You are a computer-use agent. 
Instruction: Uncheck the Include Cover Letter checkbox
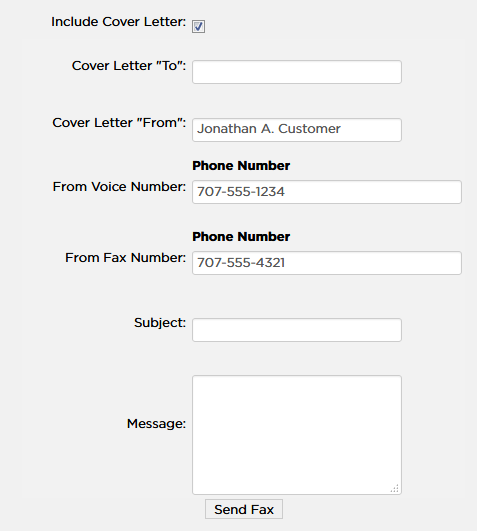(198, 26)
